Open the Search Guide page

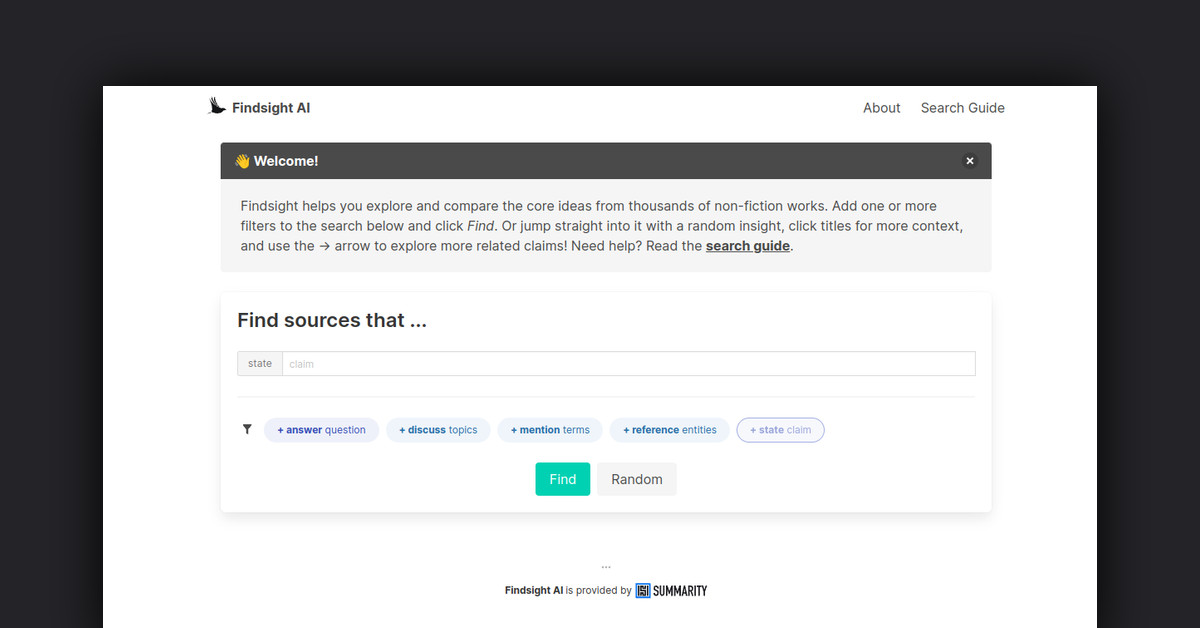[x=962, y=107]
